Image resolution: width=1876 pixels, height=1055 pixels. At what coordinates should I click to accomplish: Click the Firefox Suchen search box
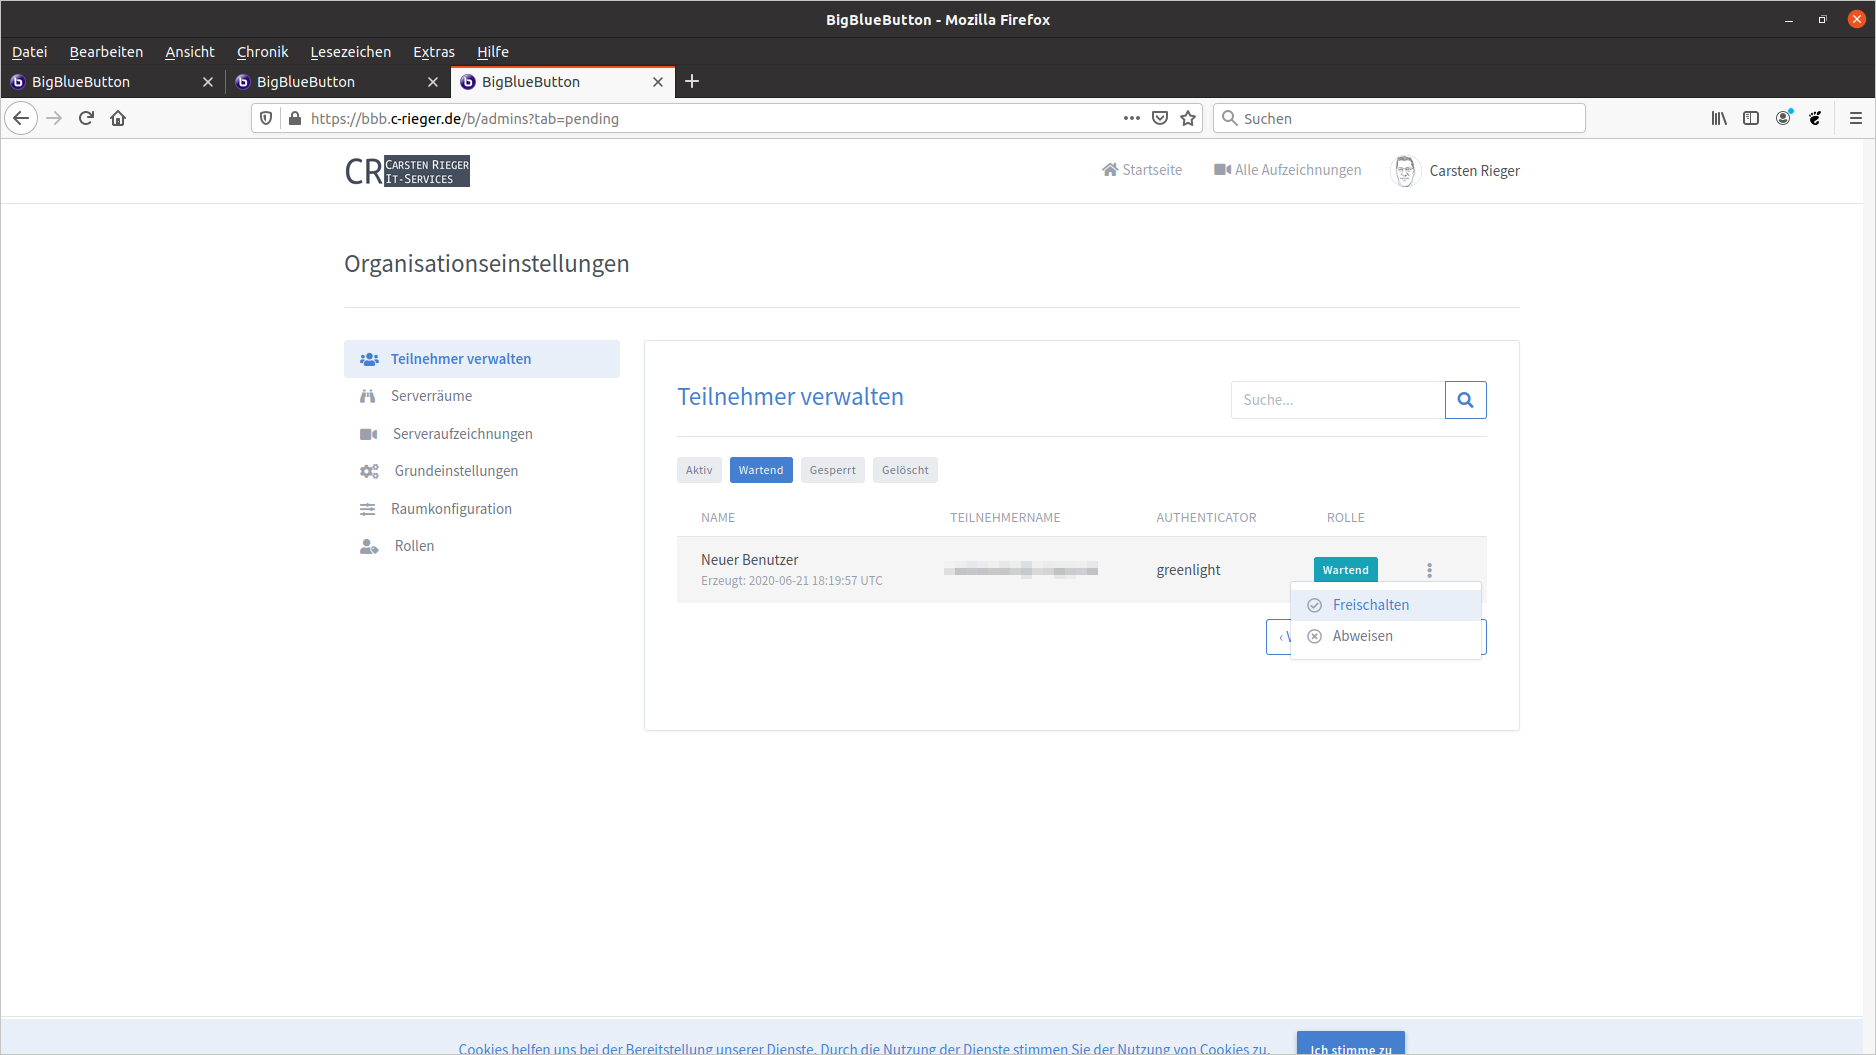1399,118
